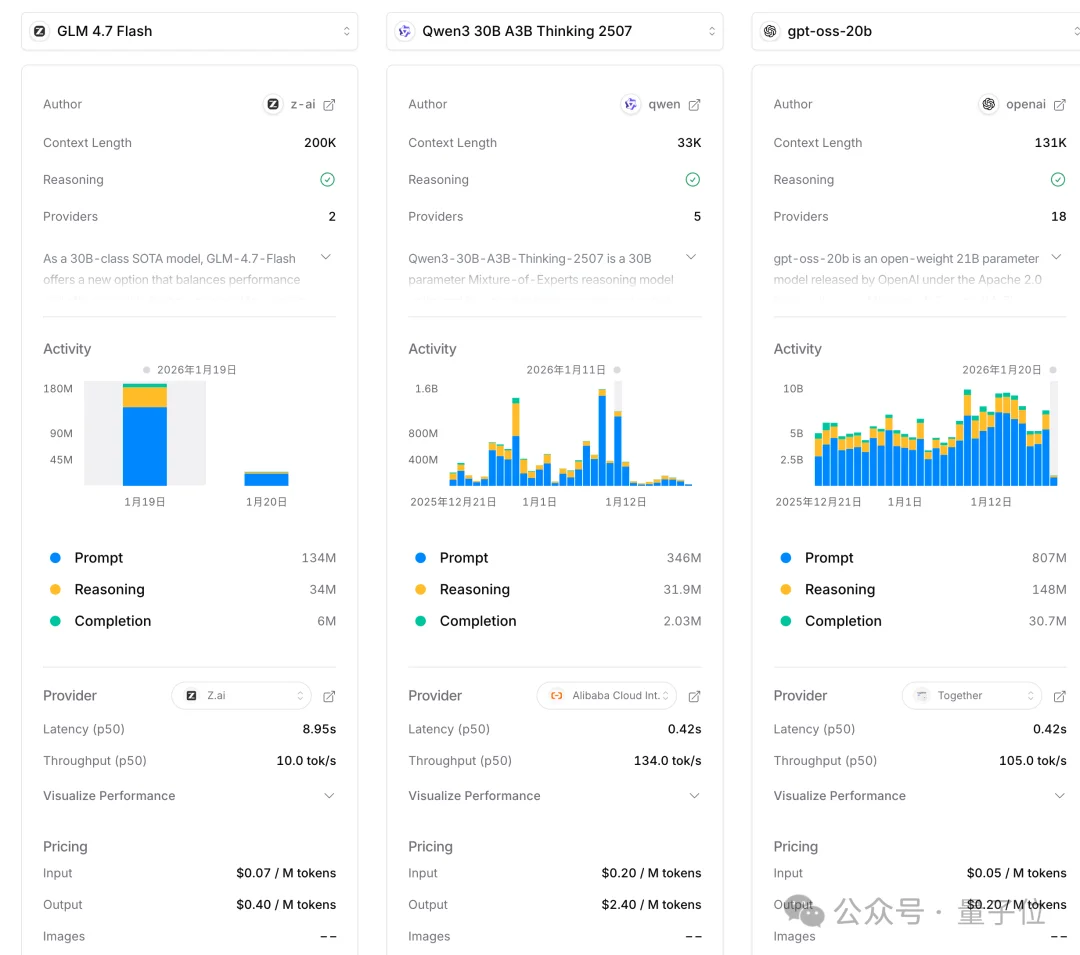Screen dimensions: 1080x955
Task: Expand the GLM-4.7-Flash description text
Action: [325, 258]
